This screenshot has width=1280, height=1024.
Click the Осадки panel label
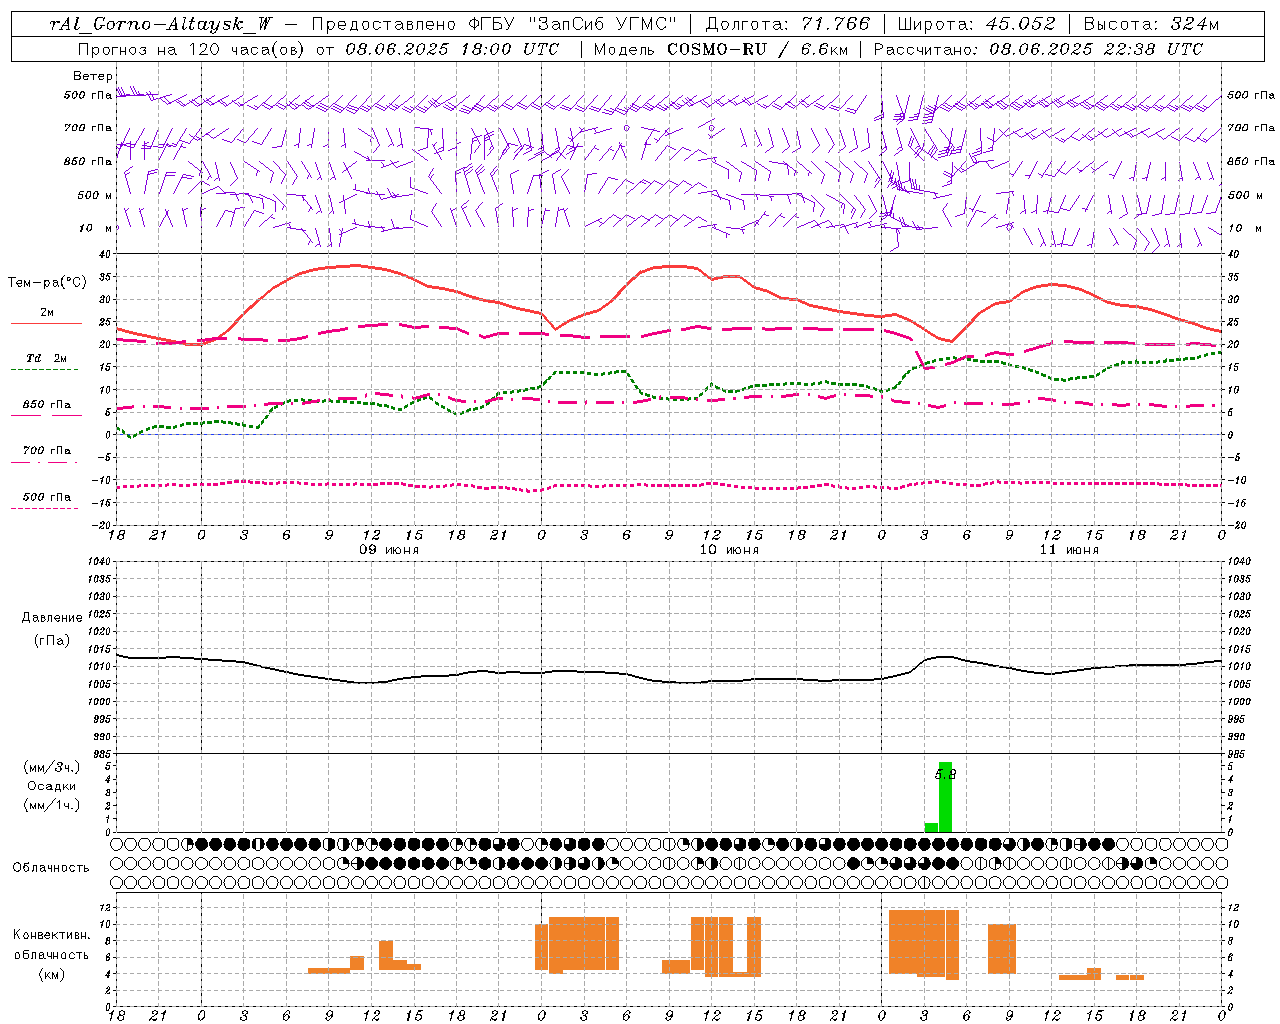click(x=52, y=786)
